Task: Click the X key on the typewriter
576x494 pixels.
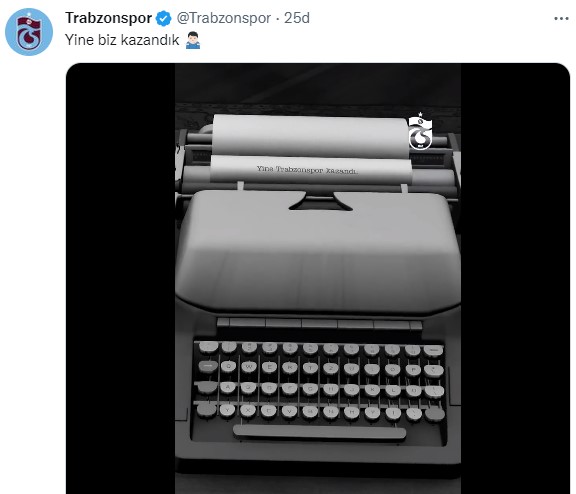Action: click(248, 410)
